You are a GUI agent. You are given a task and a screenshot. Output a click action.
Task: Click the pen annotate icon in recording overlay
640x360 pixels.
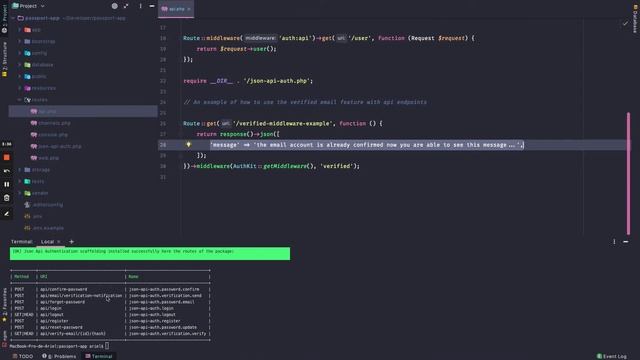click(7, 213)
